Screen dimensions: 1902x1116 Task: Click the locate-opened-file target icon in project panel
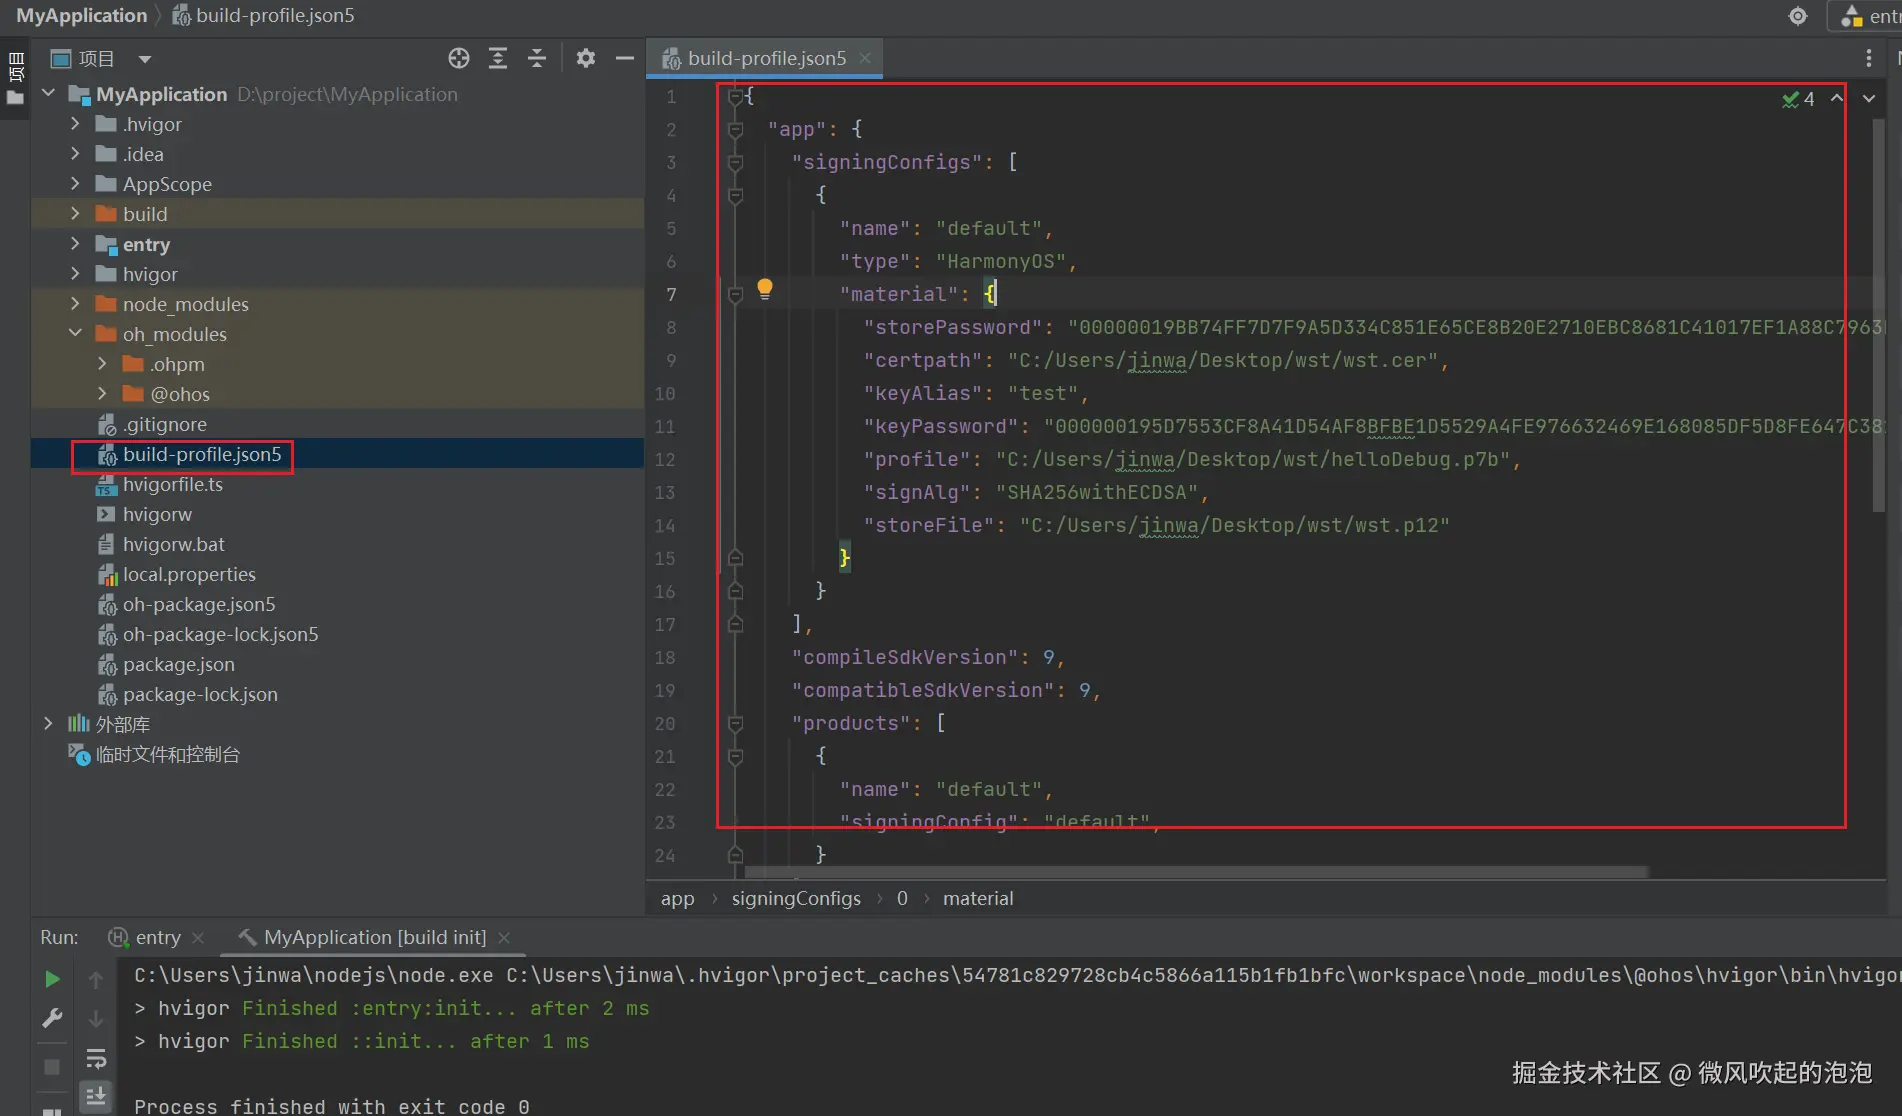pos(459,59)
